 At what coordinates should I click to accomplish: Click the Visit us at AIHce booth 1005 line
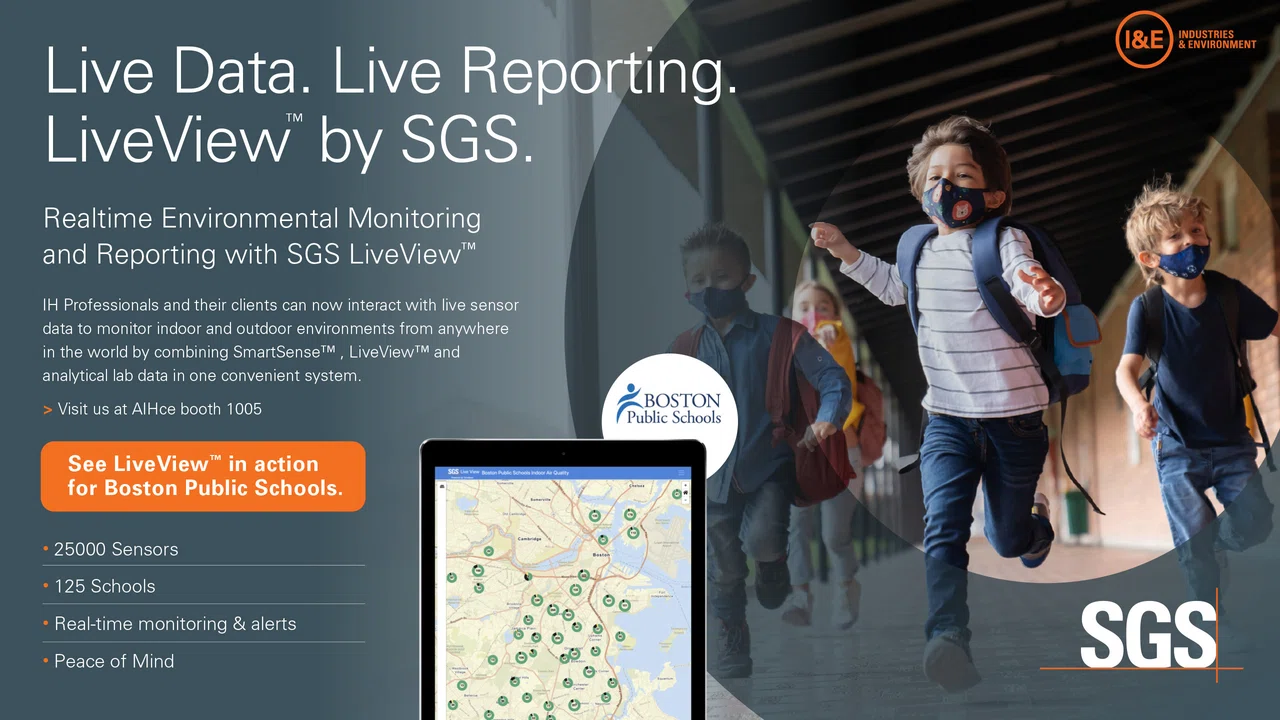click(x=152, y=409)
